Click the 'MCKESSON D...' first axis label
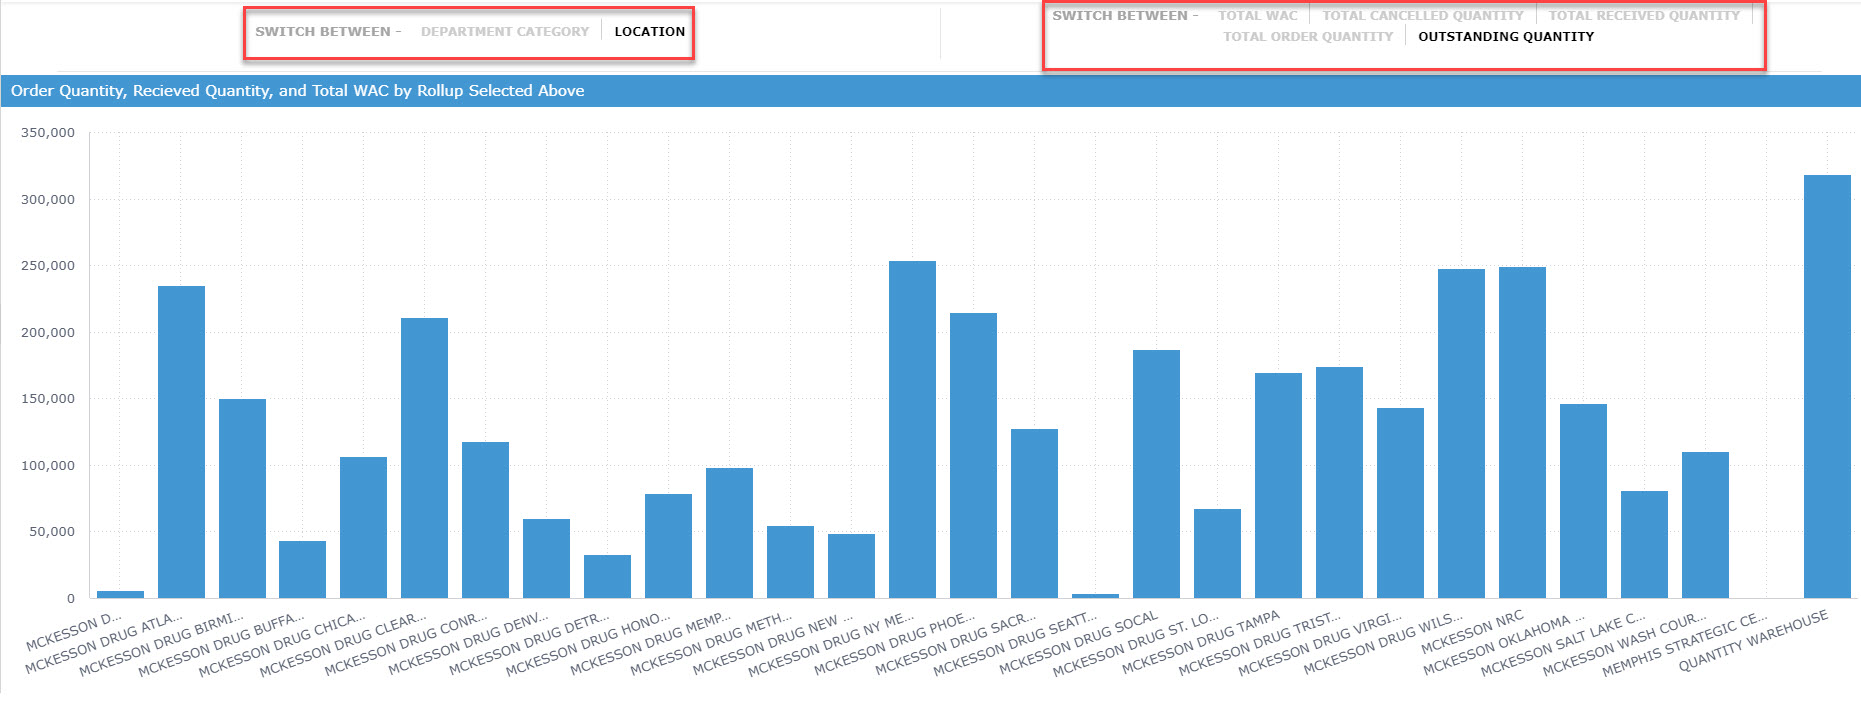1861x709 pixels. click(x=74, y=632)
